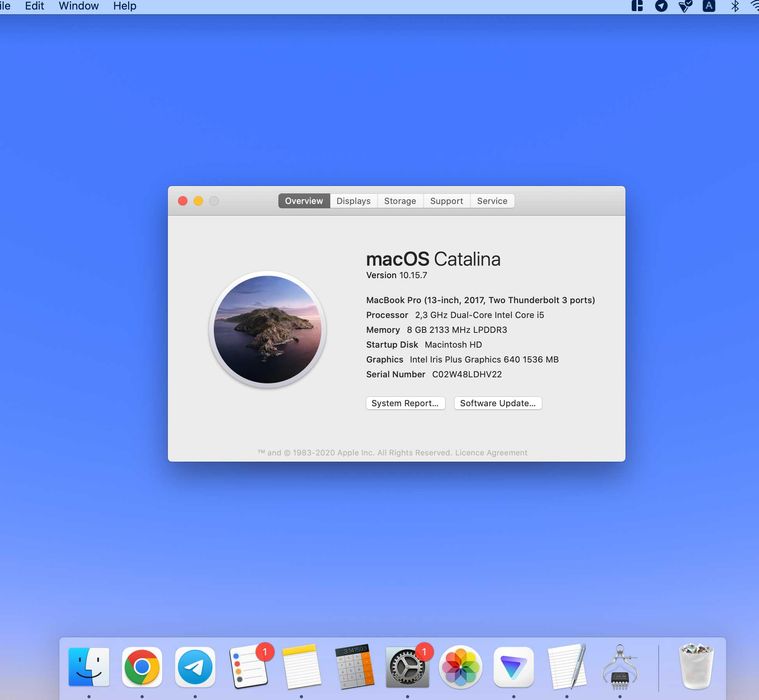Click memory value '8 GB 2133 MHz LPDDR3'
This screenshot has height=700, width=759.
[x=457, y=330]
